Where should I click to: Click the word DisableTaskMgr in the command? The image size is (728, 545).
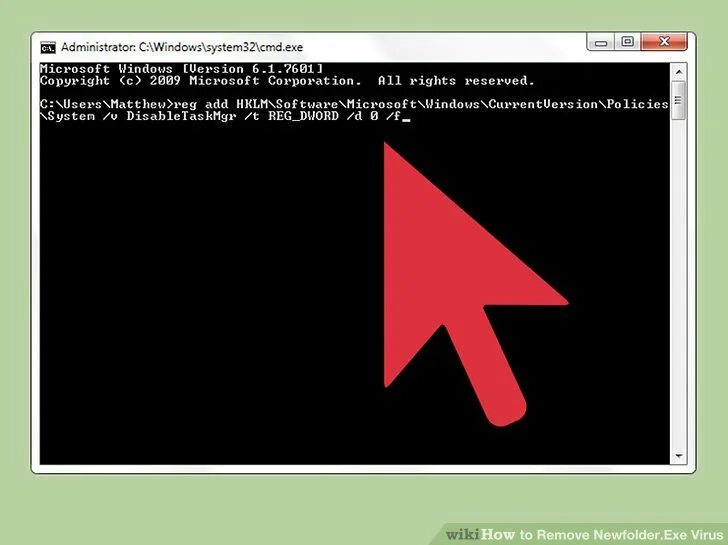tap(182, 116)
